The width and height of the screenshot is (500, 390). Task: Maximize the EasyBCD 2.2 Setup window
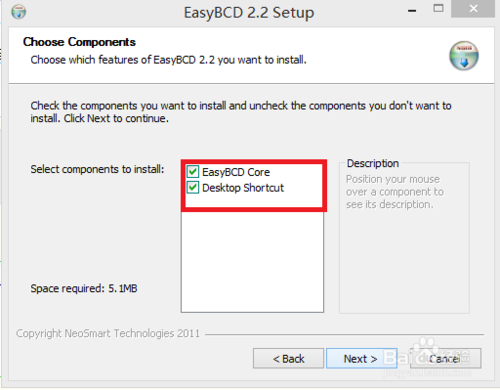point(438,8)
